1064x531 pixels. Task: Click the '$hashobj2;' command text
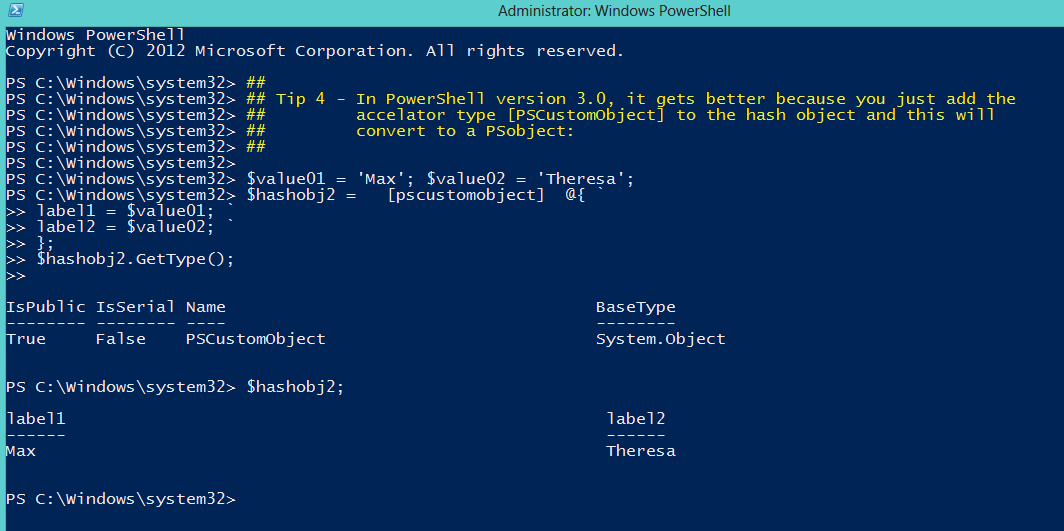pos(296,387)
